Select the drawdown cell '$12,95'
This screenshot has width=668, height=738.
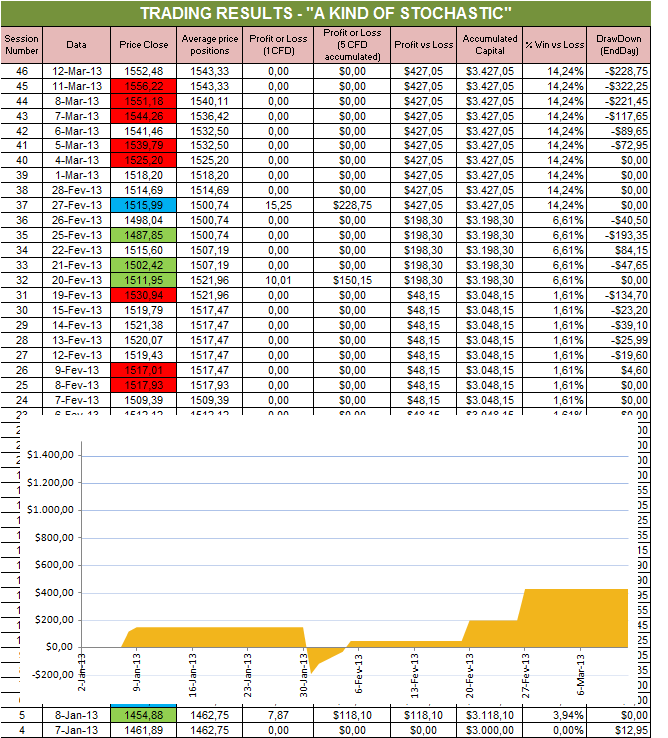click(x=619, y=730)
